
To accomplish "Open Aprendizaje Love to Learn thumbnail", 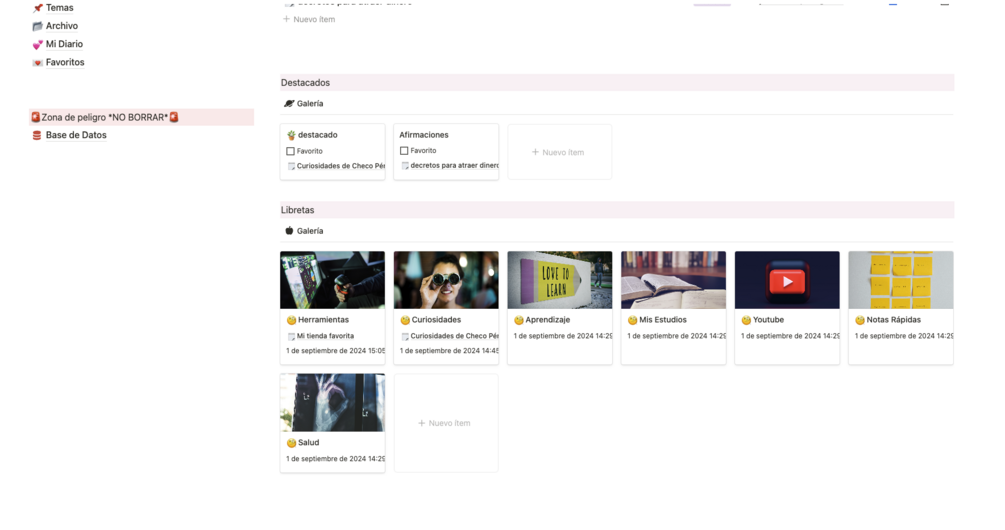I will 560,280.
